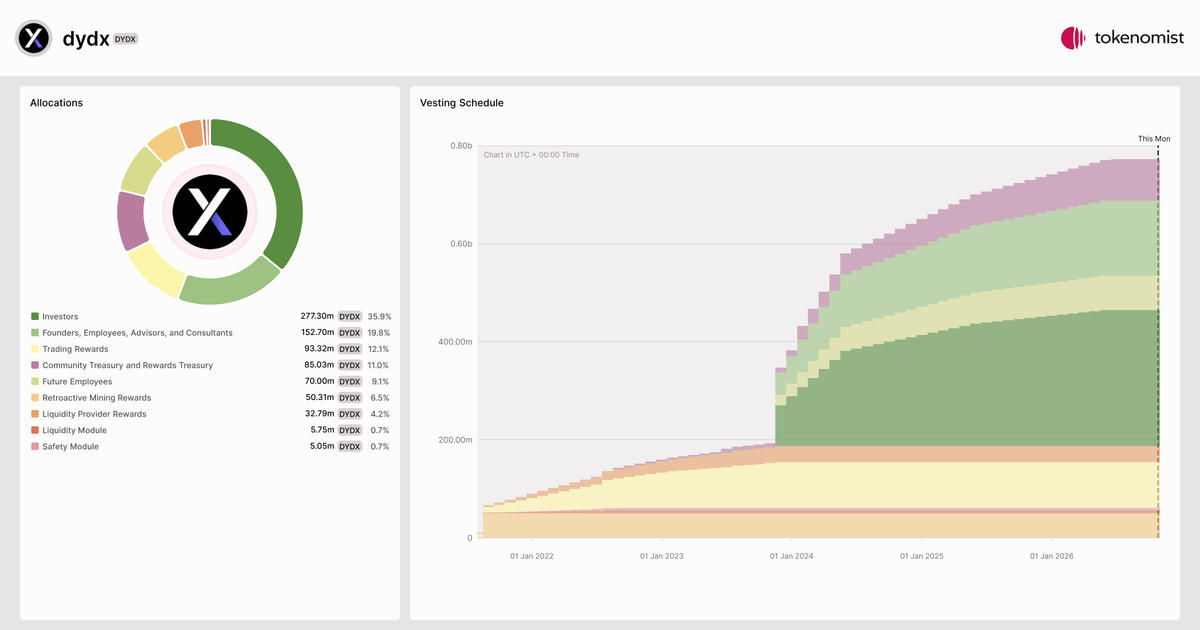Click the 5.05m Safety Module amount
1200x630 pixels.
(321, 447)
